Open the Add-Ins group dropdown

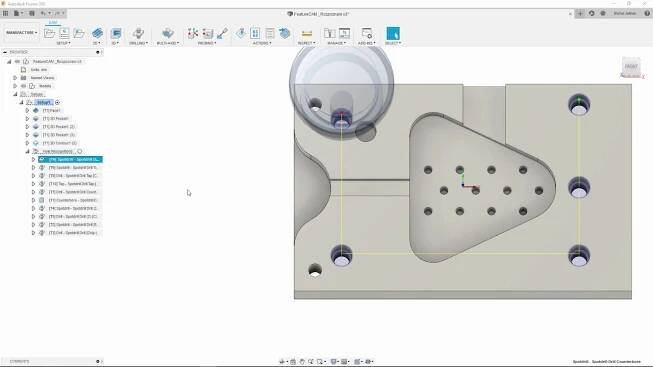pos(366,43)
